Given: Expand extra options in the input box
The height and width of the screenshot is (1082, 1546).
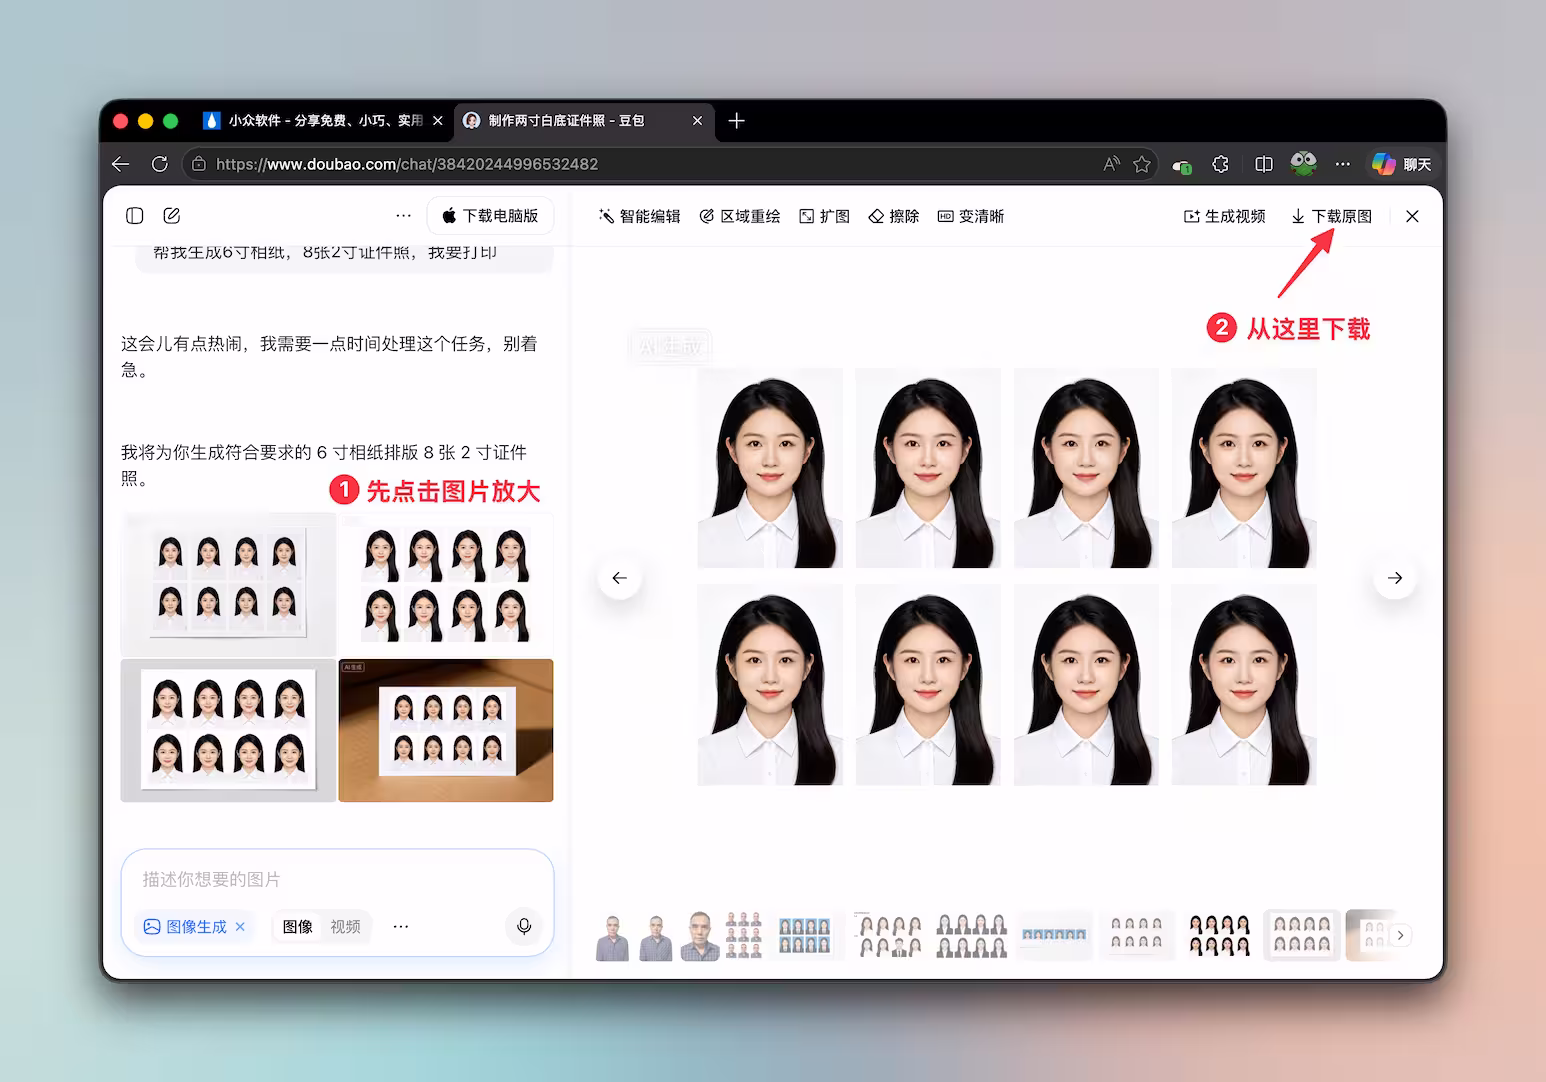Looking at the screenshot, I should tap(401, 927).
